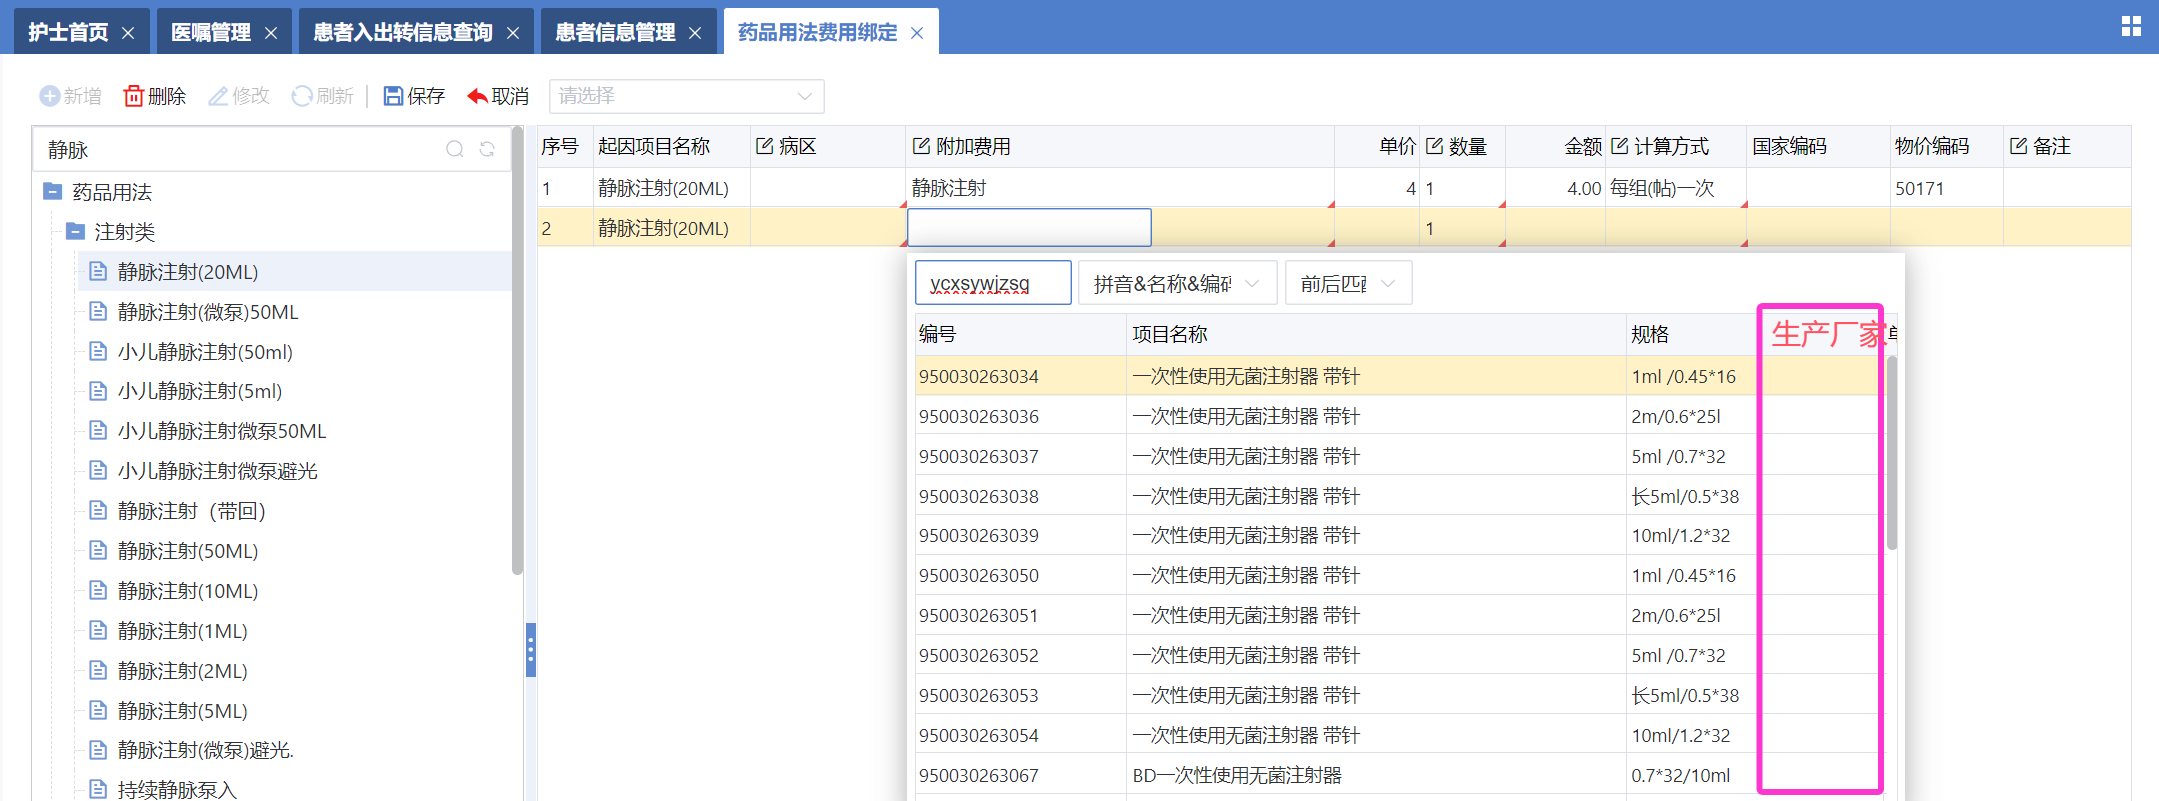This screenshot has height=801, width=2159.
Task: Click the ycxsywjzsq search field
Action: tap(993, 283)
